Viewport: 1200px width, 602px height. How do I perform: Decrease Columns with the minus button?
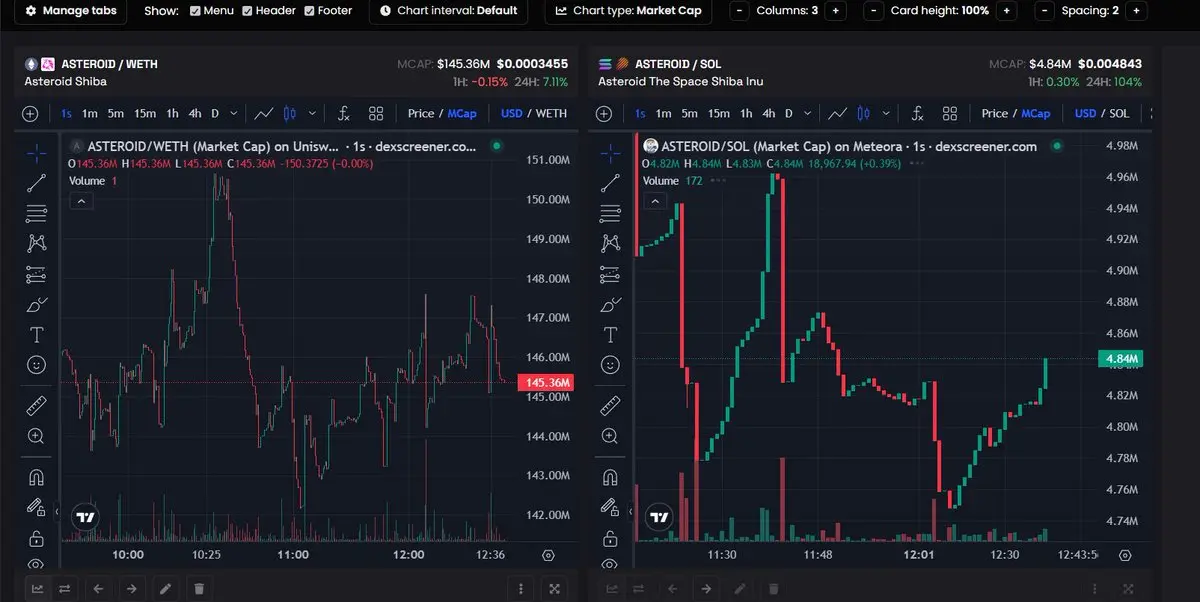pos(739,11)
